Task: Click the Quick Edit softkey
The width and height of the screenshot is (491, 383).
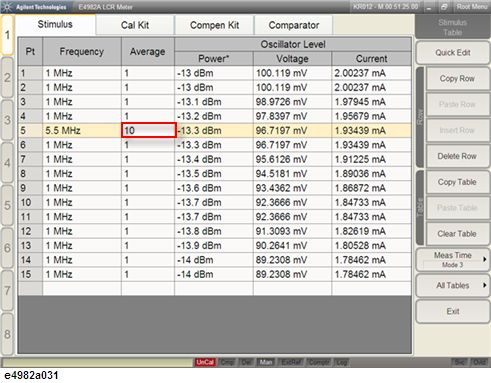Action: 453,53
